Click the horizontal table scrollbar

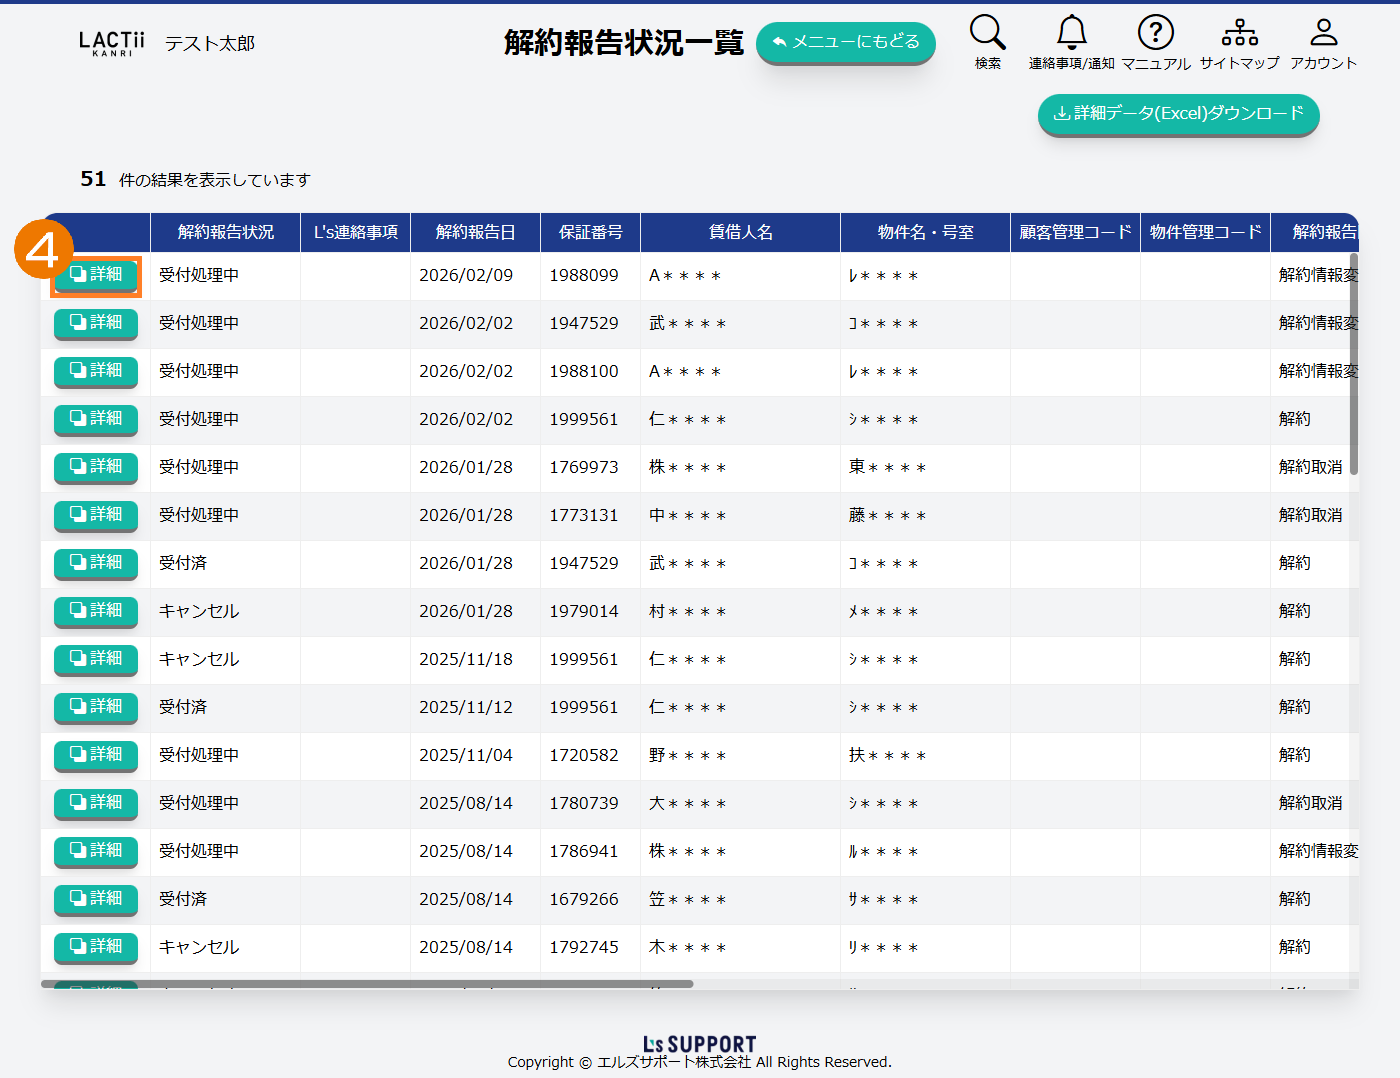click(367, 984)
